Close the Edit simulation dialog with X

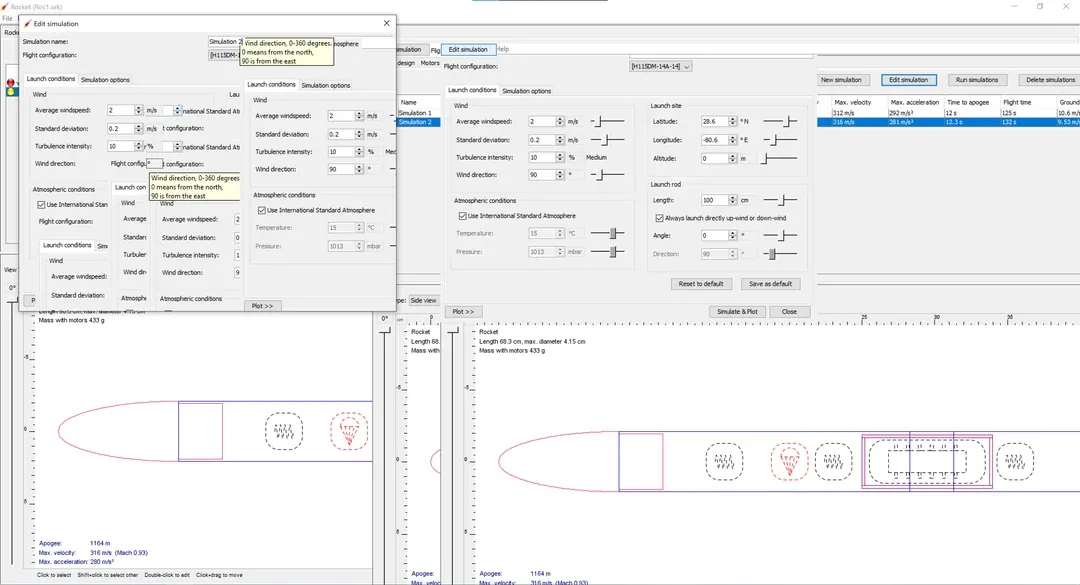[387, 23]
